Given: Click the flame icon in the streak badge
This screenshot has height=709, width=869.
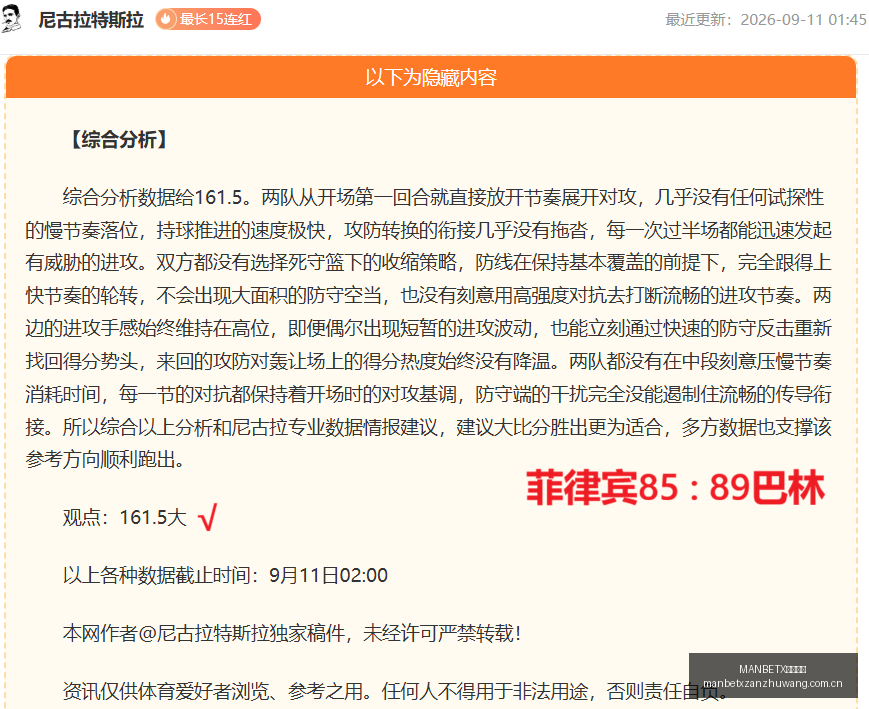Looking at the screenshot, I should [166, 19].
